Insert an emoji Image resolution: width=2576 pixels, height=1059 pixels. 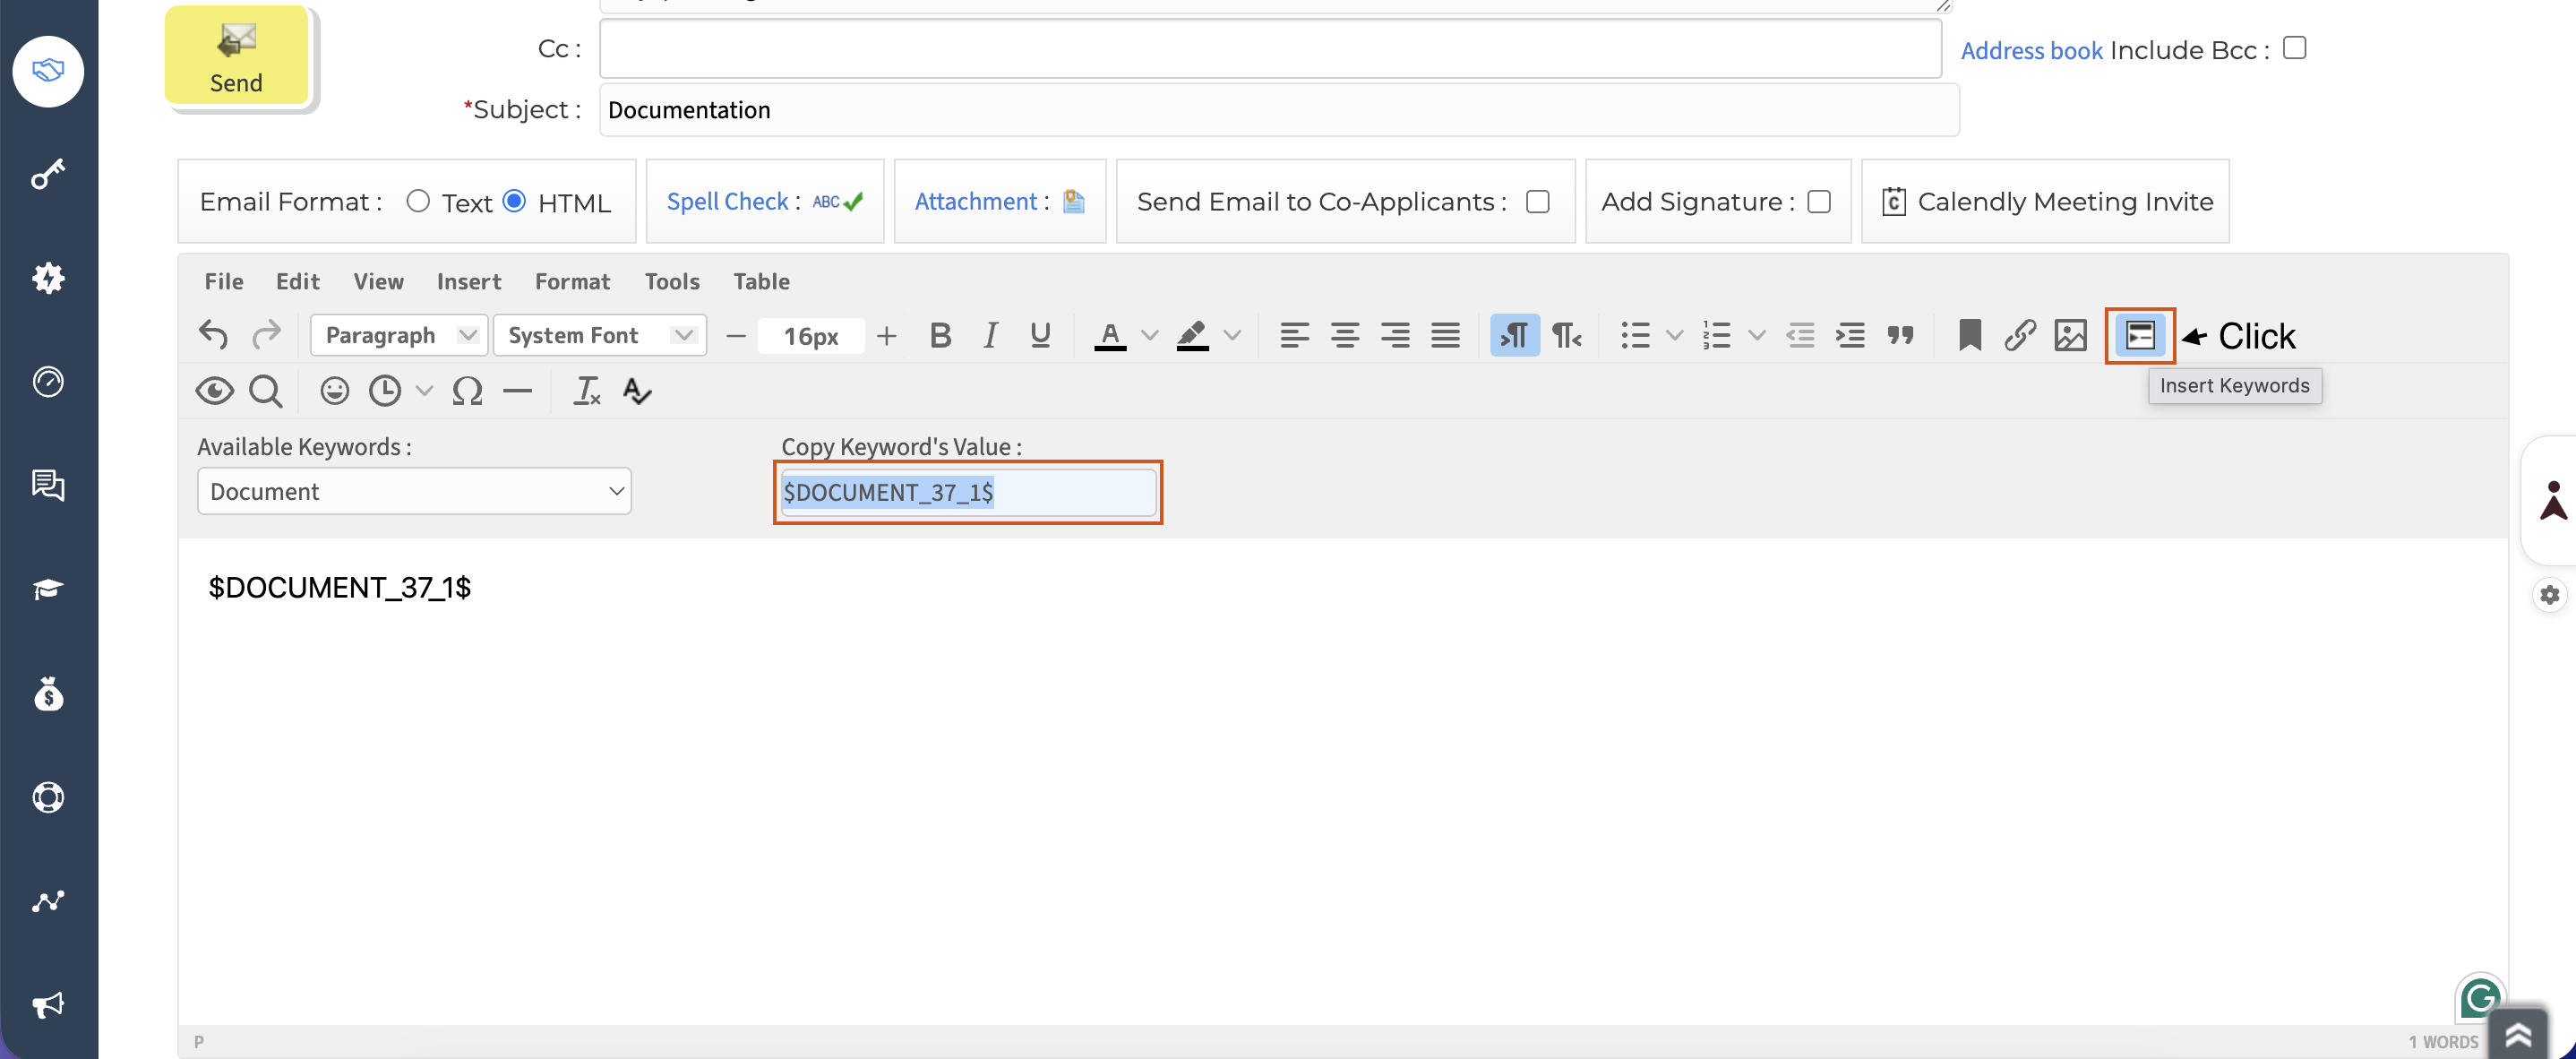334,391
